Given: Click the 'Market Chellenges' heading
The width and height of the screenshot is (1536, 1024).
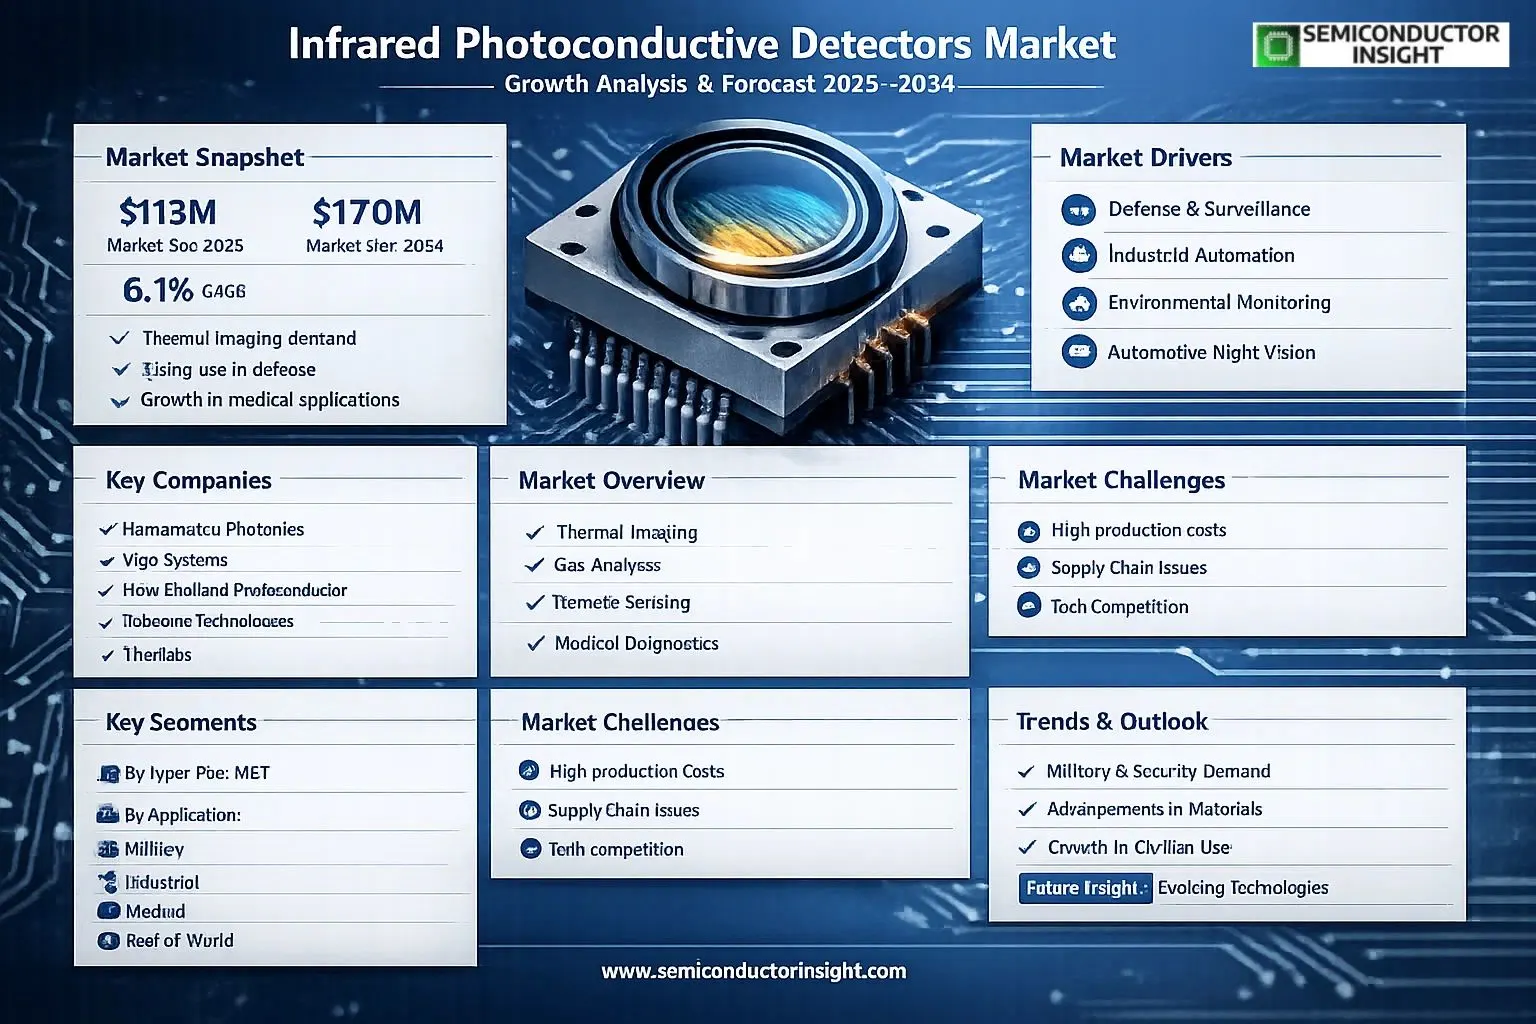Looking at the screenshot, I should pos(620,722).
